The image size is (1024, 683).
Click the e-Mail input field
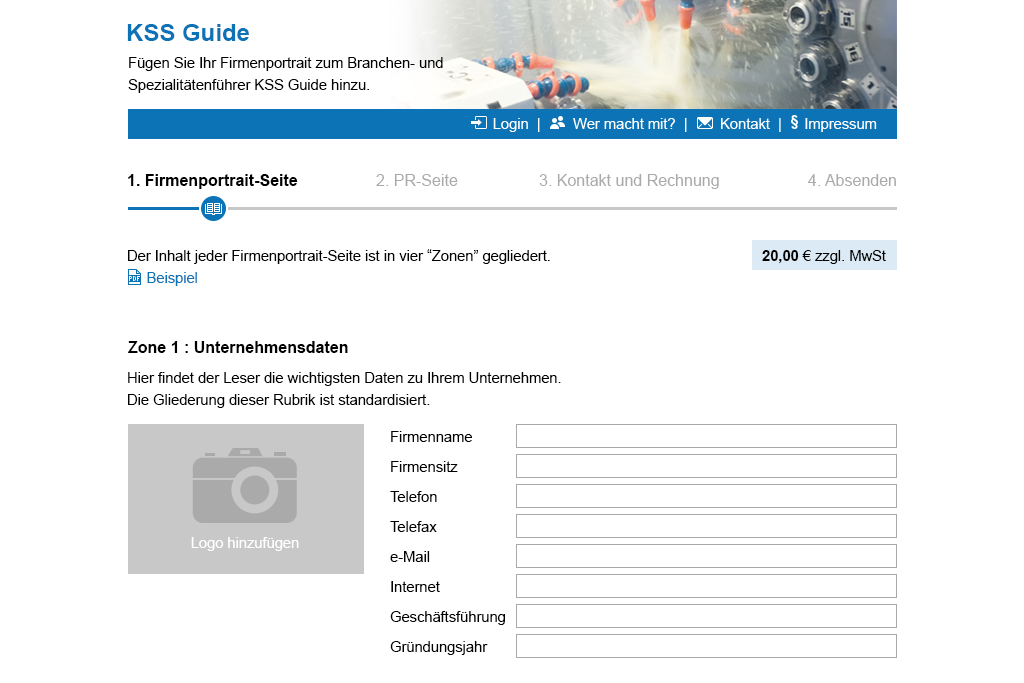pyautogui.click(x=706, y=556)
